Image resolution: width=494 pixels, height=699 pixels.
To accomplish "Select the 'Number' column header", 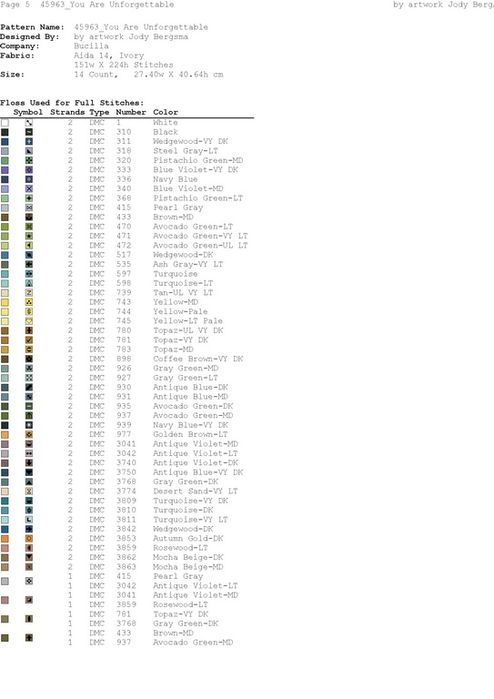I will 131,112.
